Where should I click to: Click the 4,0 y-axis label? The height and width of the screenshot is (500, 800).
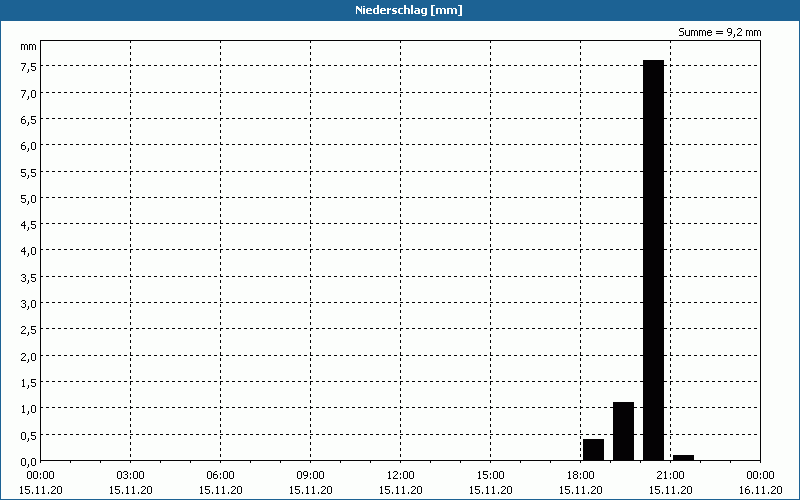click(29, 252)
